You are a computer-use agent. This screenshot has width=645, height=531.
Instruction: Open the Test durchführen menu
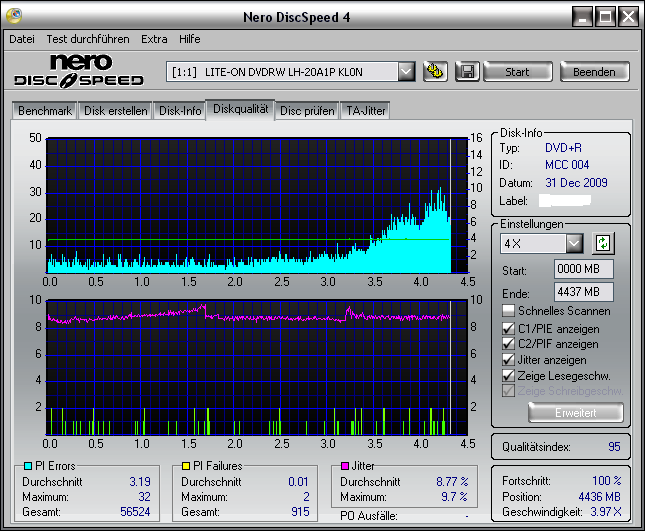[x=88, y=39]
